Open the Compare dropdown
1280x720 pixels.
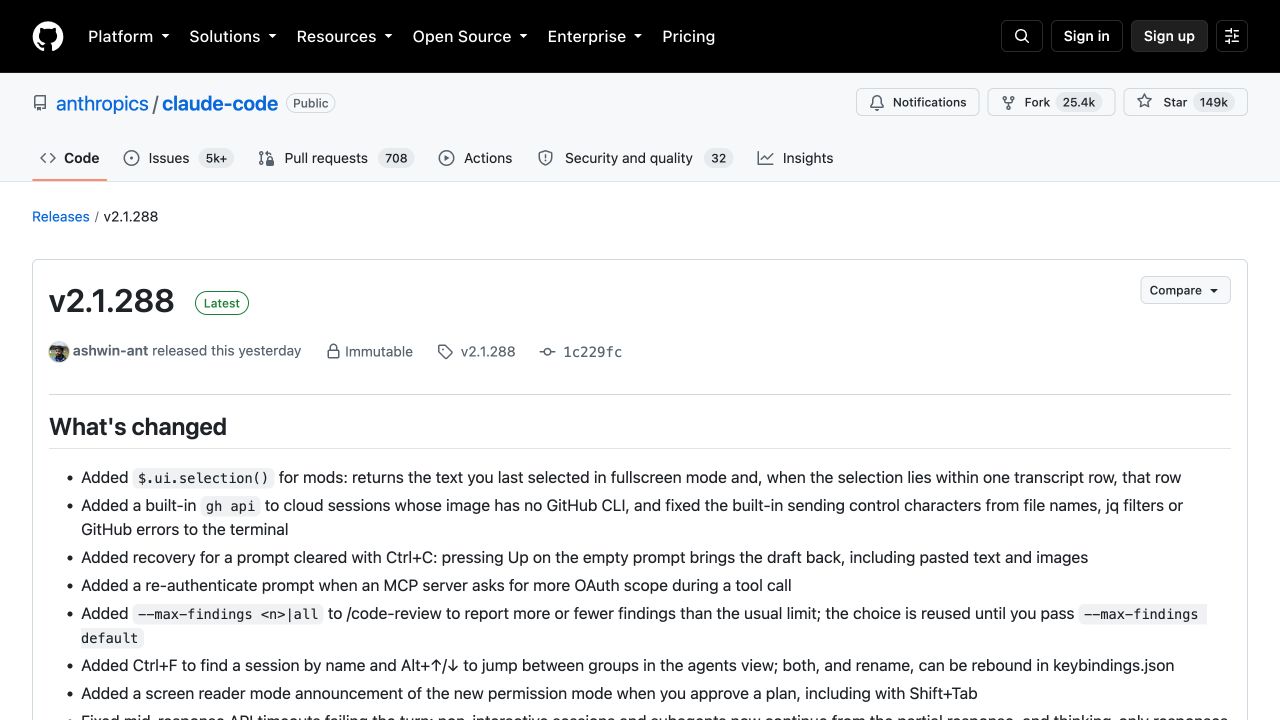(x=1185, y=290)
